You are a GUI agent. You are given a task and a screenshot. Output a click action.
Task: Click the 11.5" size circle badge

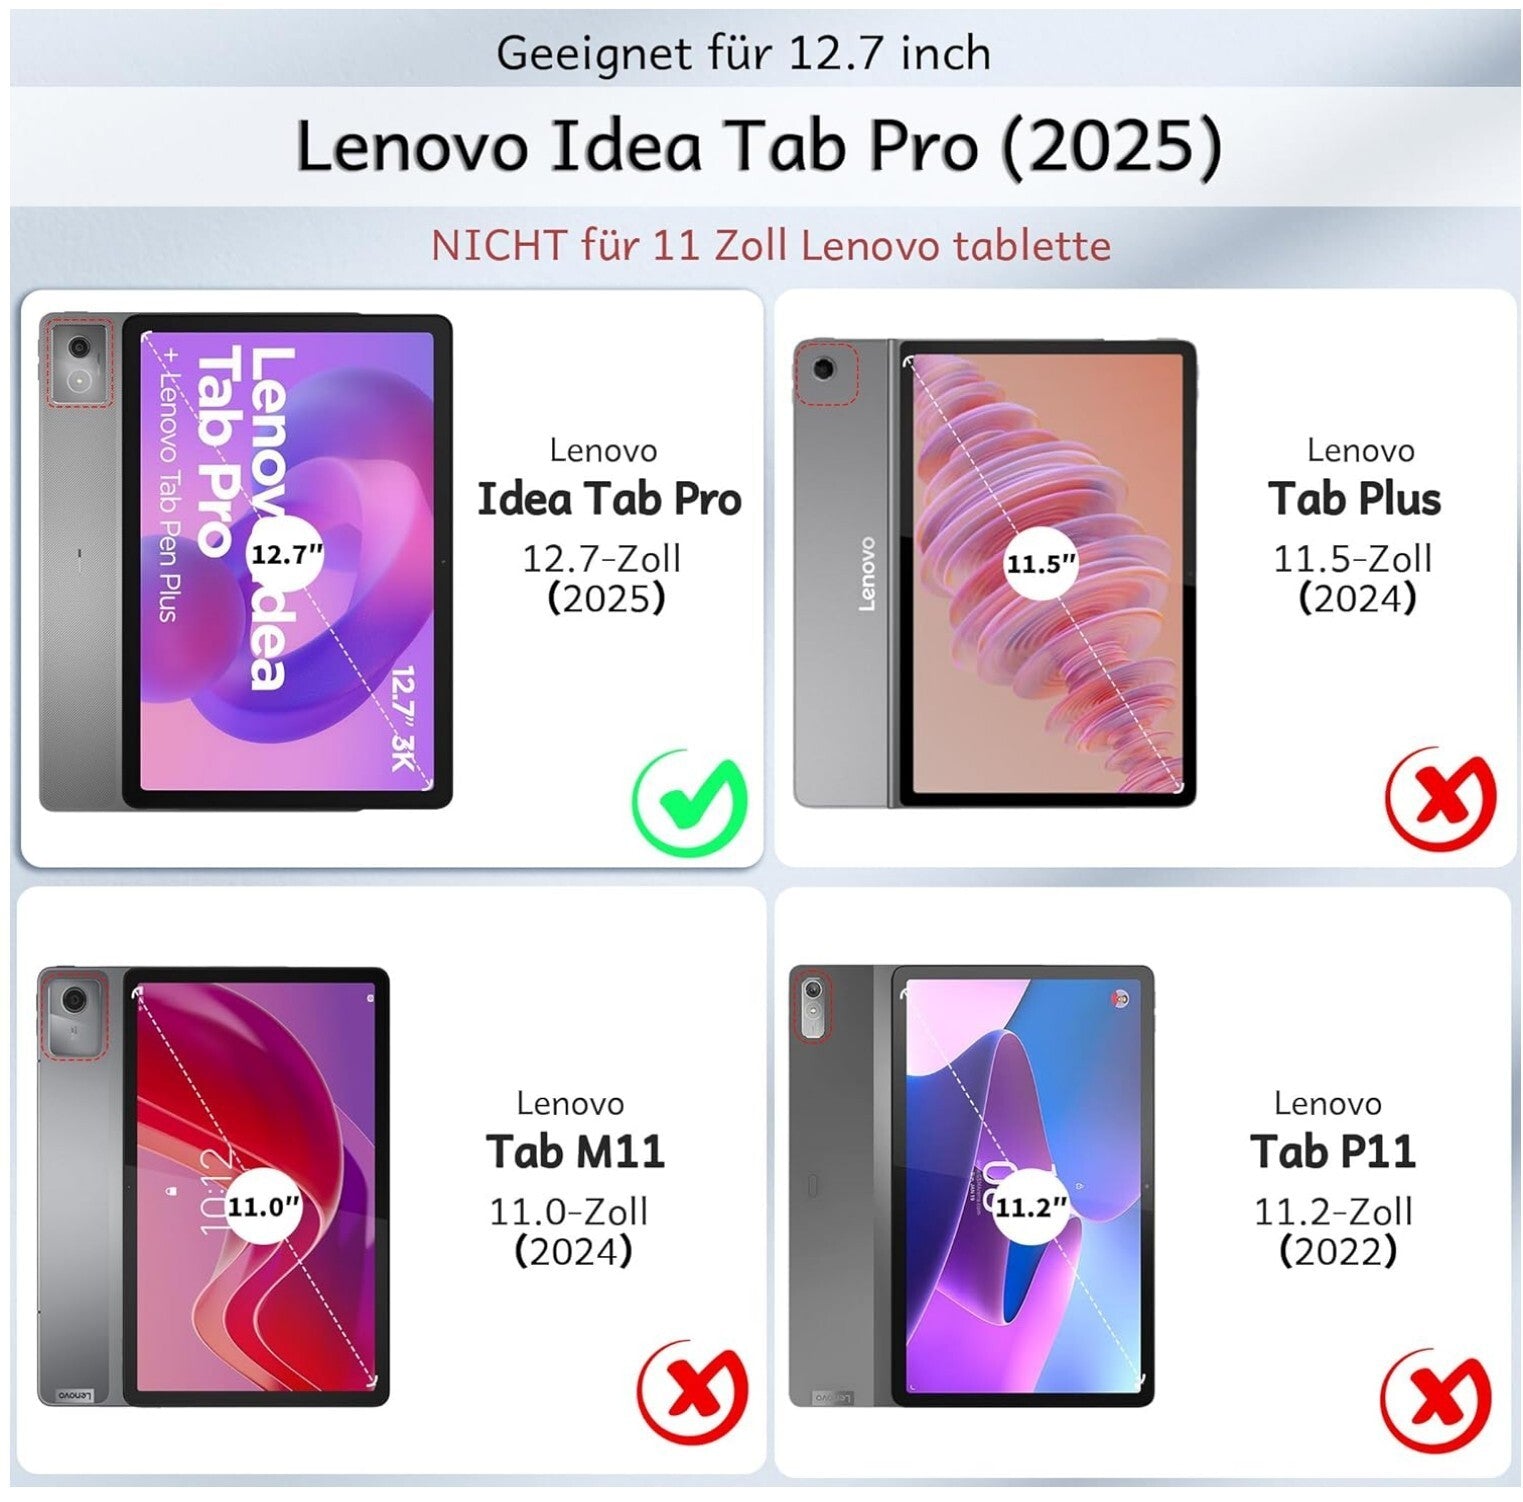pos(1041,564)
